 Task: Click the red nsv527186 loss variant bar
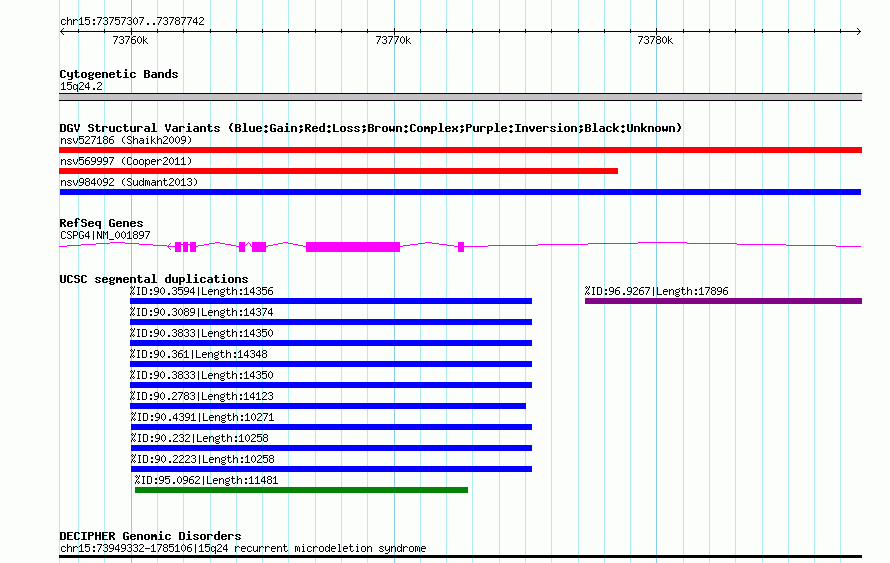point(460,150)
